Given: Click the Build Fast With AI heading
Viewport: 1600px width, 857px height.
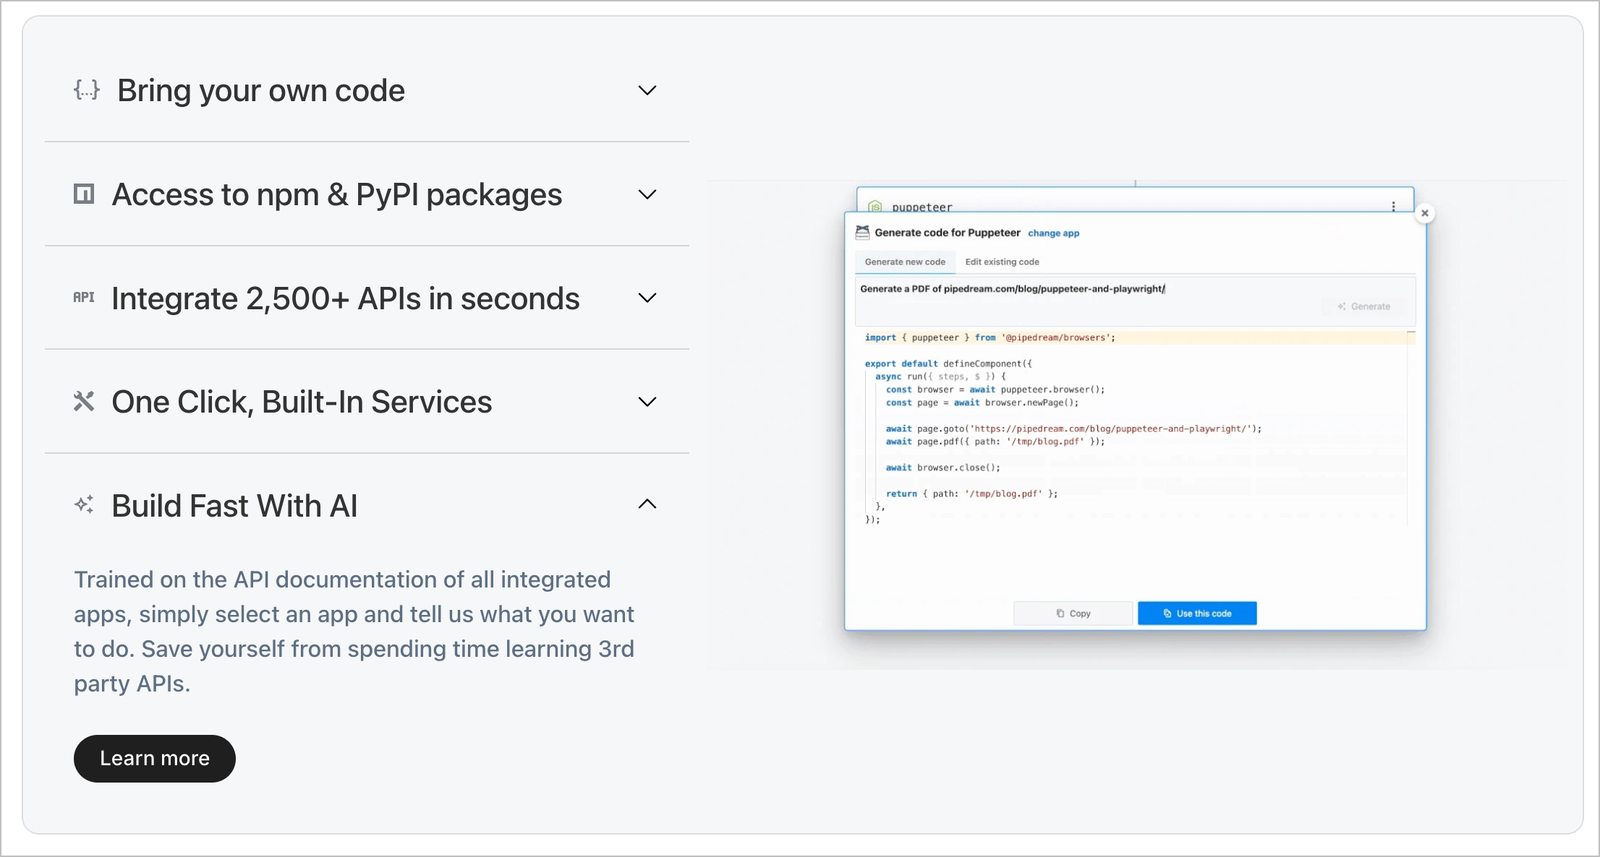Looking at the screenshot, I should (234, 505).
